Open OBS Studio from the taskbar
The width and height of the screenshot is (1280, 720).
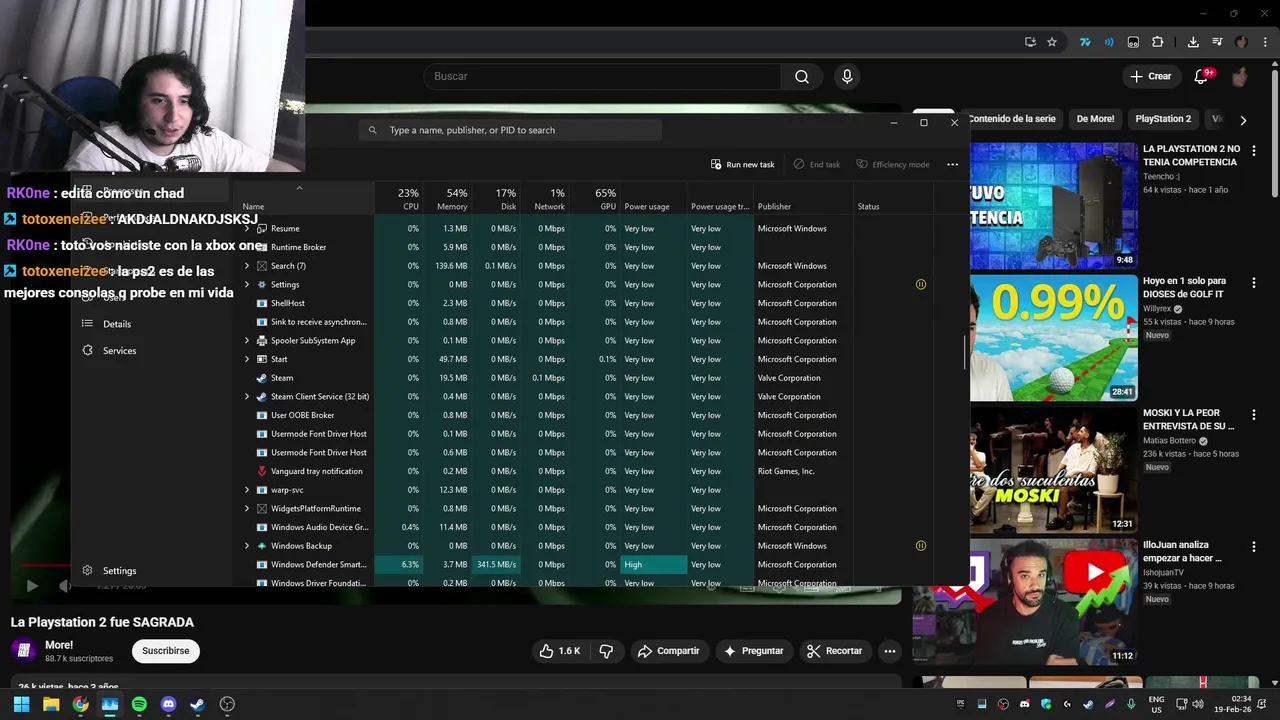coord(227,704)
